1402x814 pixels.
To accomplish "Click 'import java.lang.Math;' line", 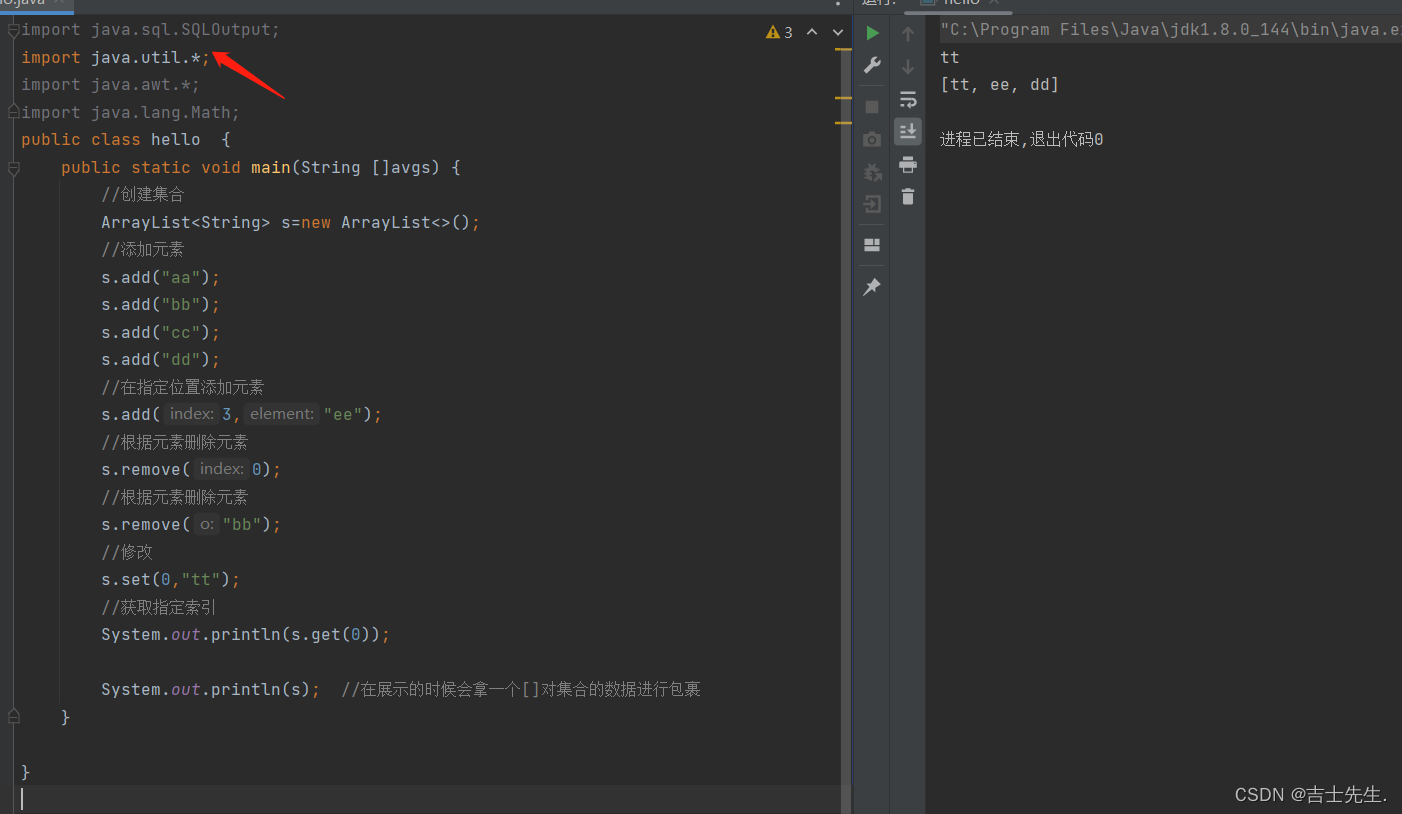I will (131, 112).
